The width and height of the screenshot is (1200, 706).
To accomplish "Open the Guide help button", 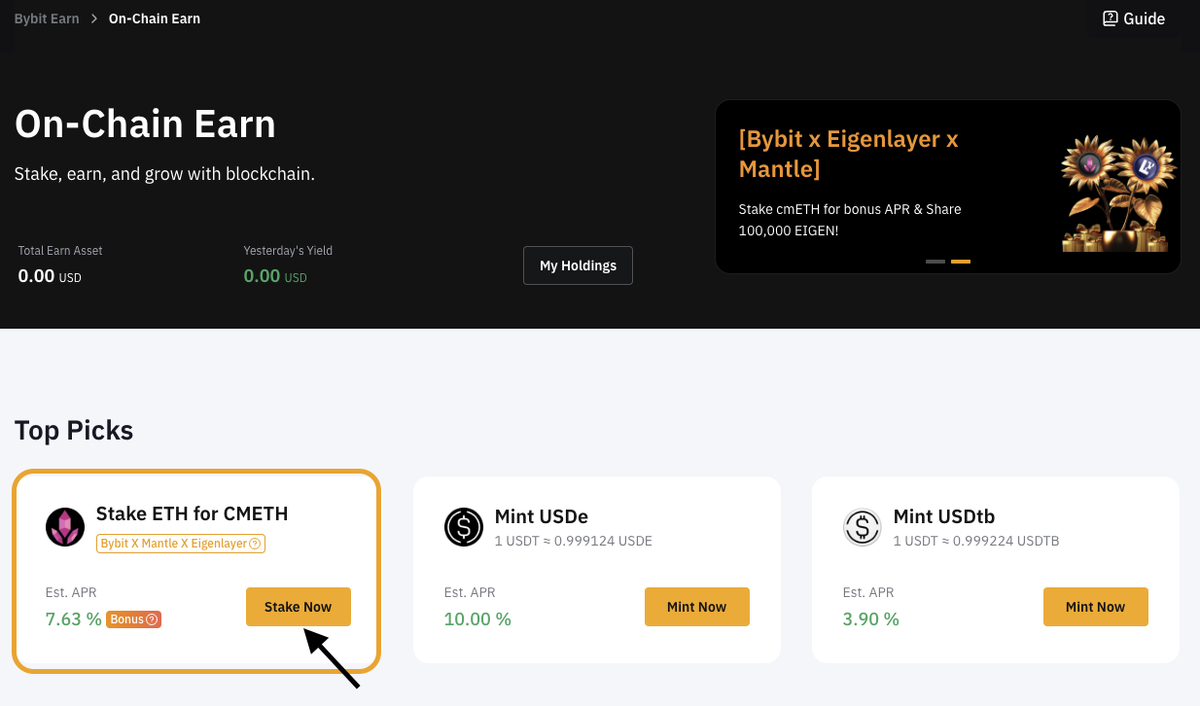I will coord(1134,18).
